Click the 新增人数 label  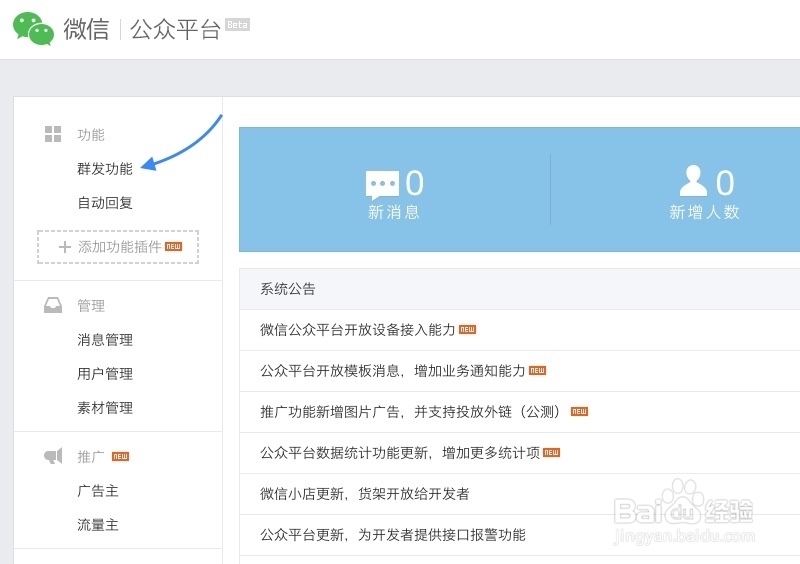tap(704, 212)
